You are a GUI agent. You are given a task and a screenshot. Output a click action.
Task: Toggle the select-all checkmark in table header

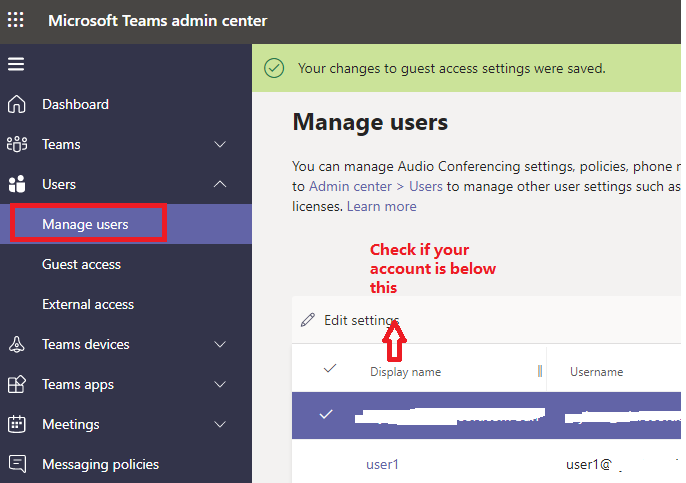click(x=330, y=368)
